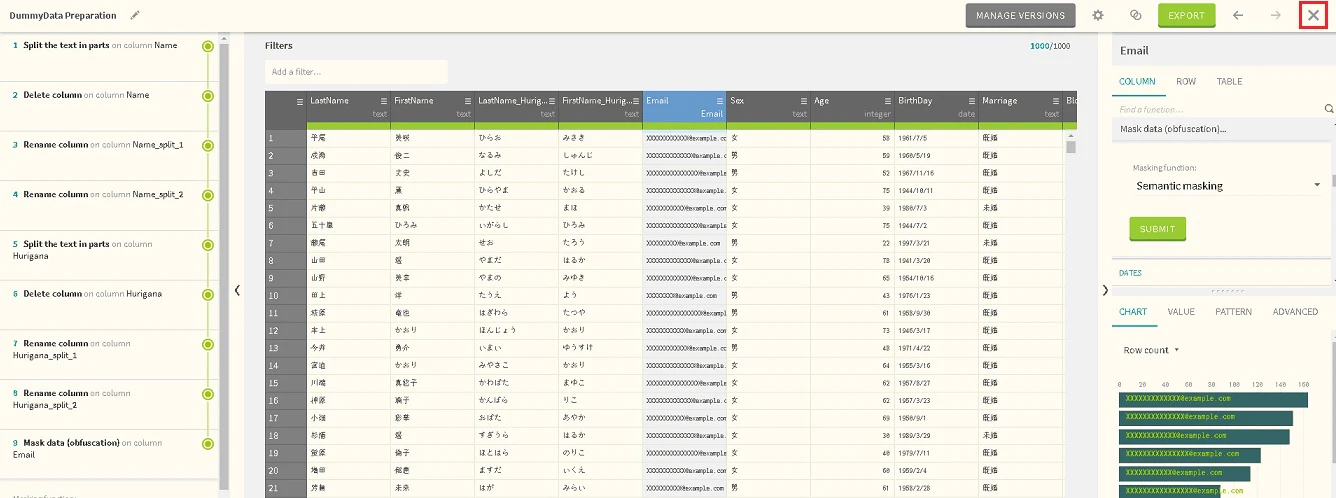Viewport: 1336px width, 498px height.
Task: Click the undo left arrow
Action: point(1238,15)
